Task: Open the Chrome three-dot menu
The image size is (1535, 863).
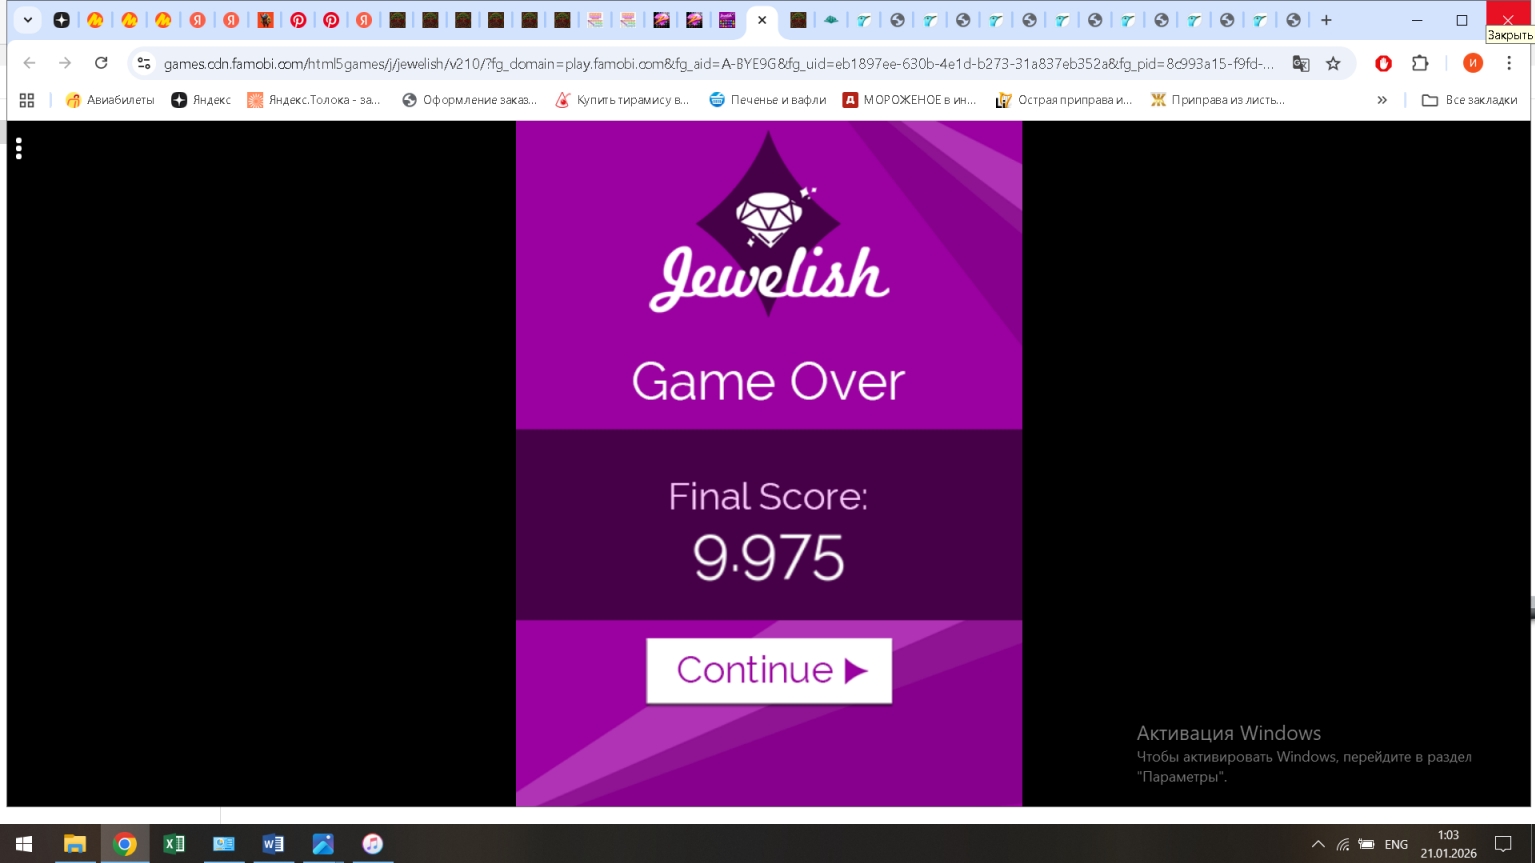Action: [1509, 63]
